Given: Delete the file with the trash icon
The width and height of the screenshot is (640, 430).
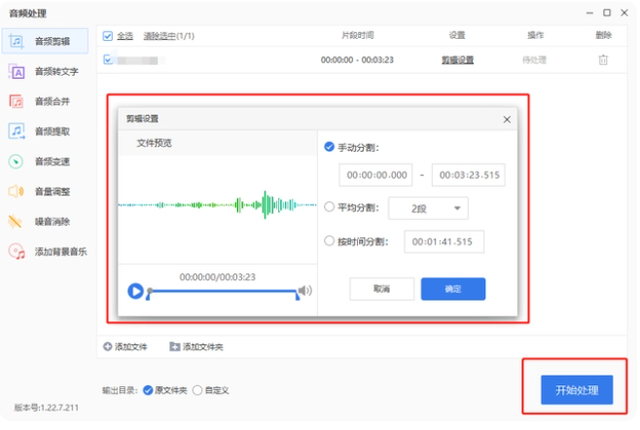Looking at the screenshot, I should pyautogui.click(x=603, y=60).
